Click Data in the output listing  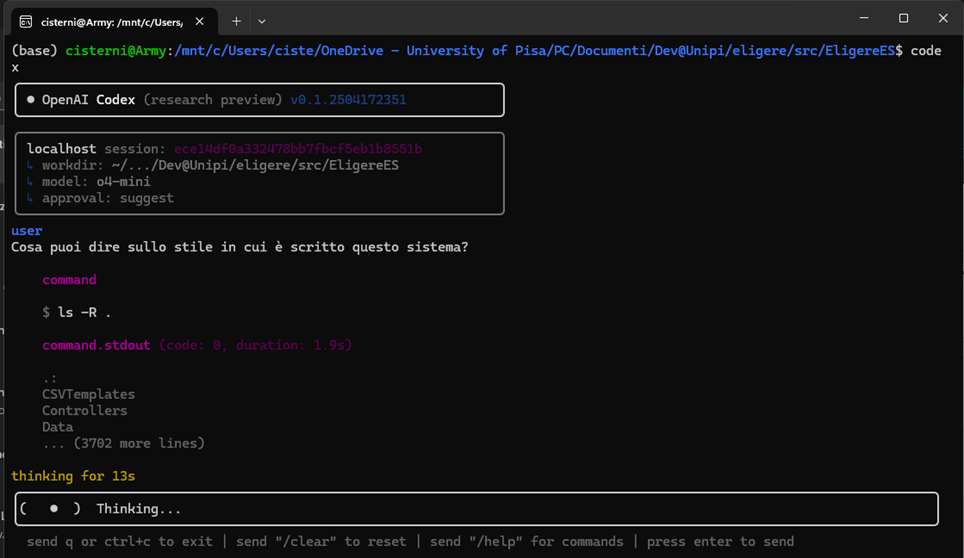point(58,426)
